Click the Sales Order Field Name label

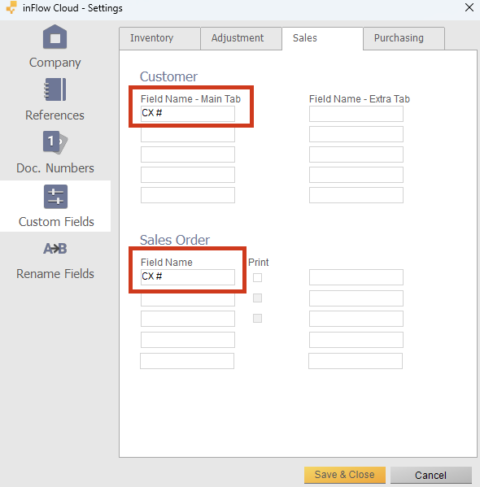166,262
